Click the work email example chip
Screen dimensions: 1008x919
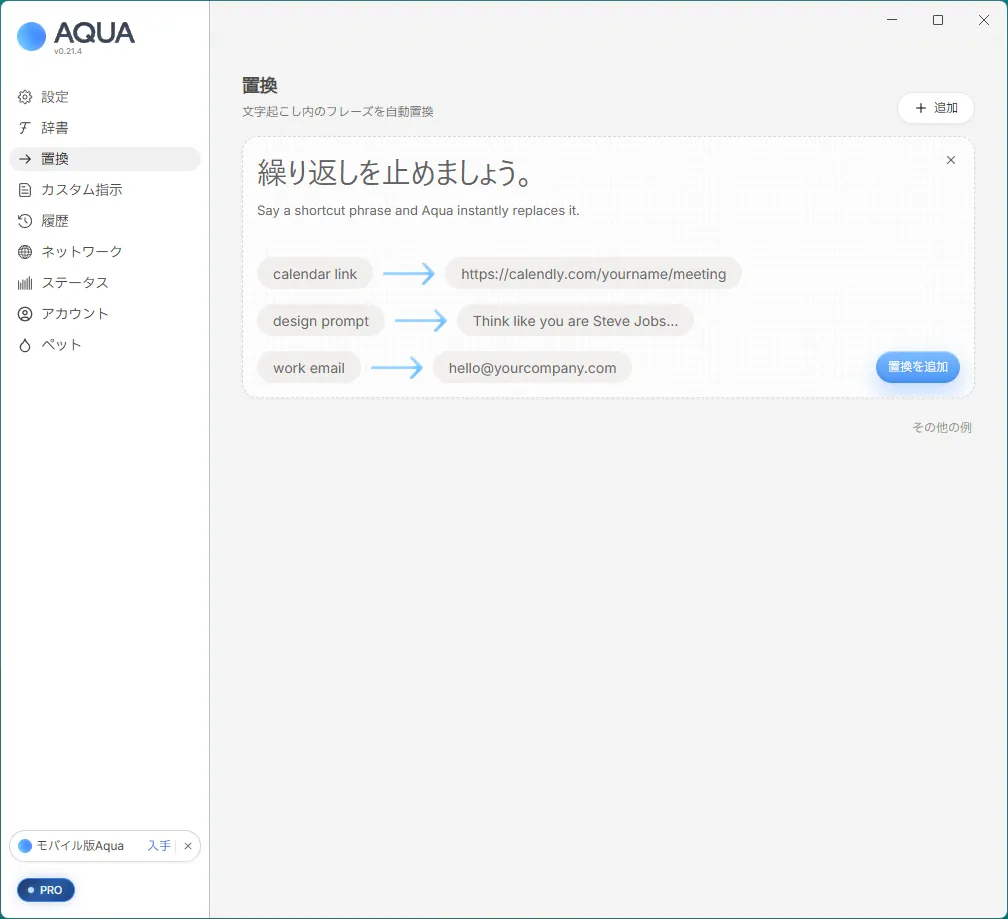coord(309,368)
